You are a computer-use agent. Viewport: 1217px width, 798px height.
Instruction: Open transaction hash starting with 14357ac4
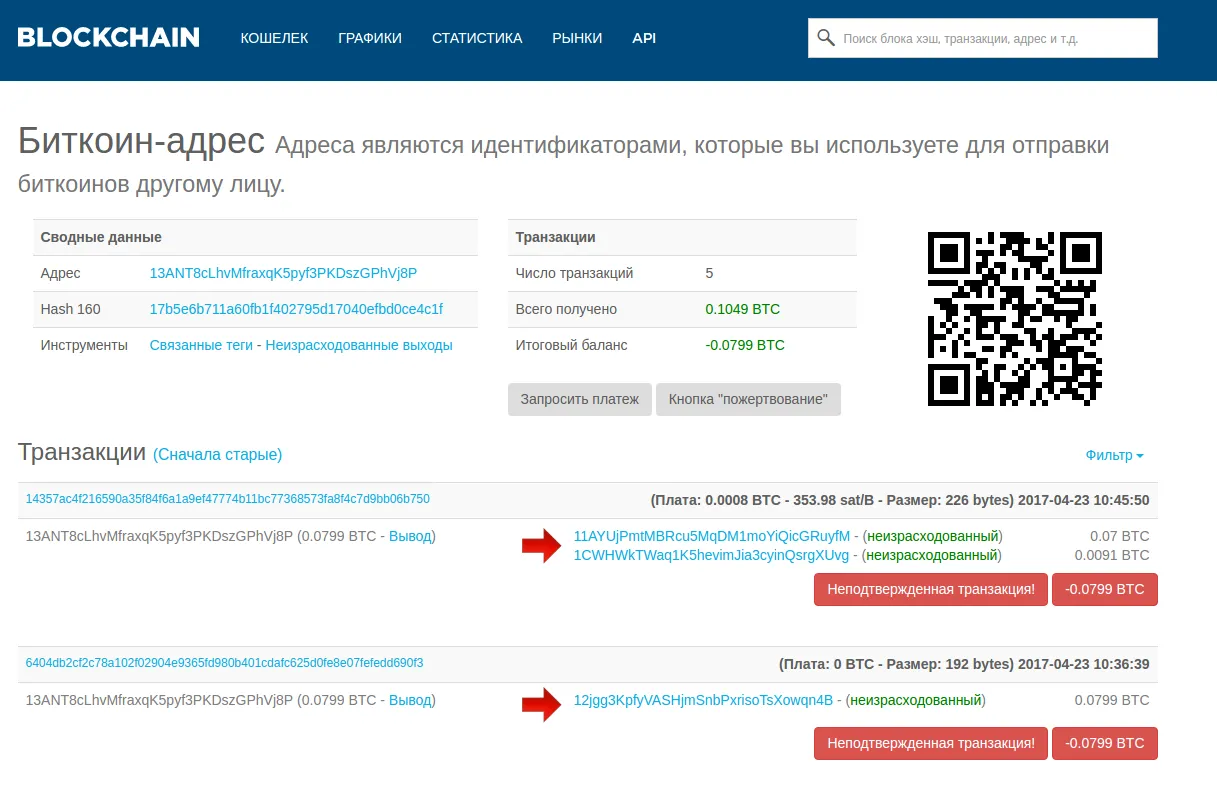point(227,498)
